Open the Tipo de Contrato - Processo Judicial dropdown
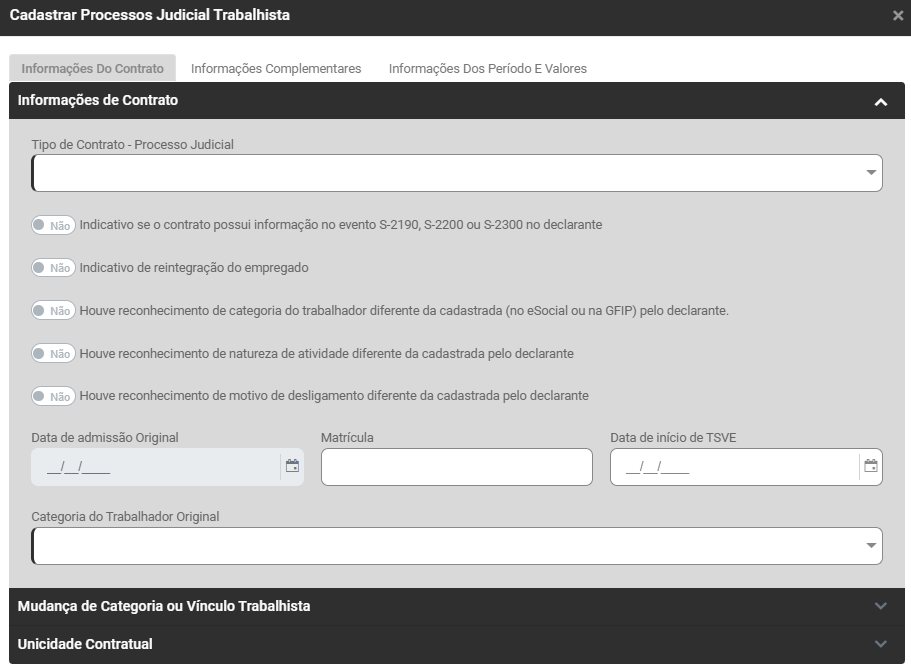Screen dimensions: 911x667 pos(457,173)
